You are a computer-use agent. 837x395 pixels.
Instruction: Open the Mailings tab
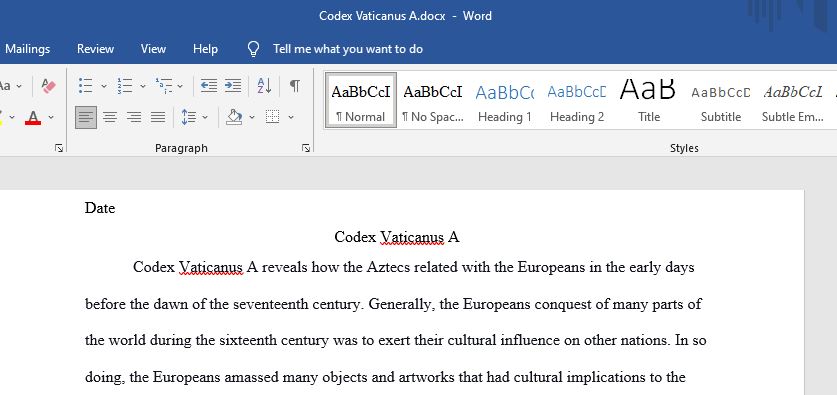[27, 49]
